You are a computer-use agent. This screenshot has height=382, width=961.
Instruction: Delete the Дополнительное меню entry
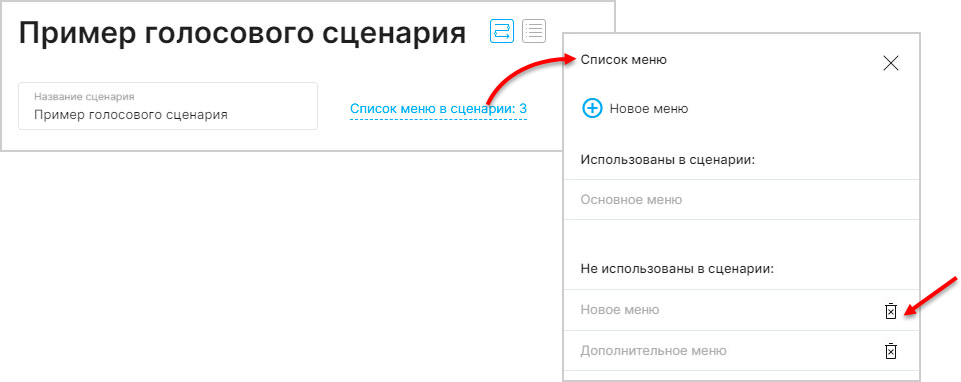coord(891,351)
